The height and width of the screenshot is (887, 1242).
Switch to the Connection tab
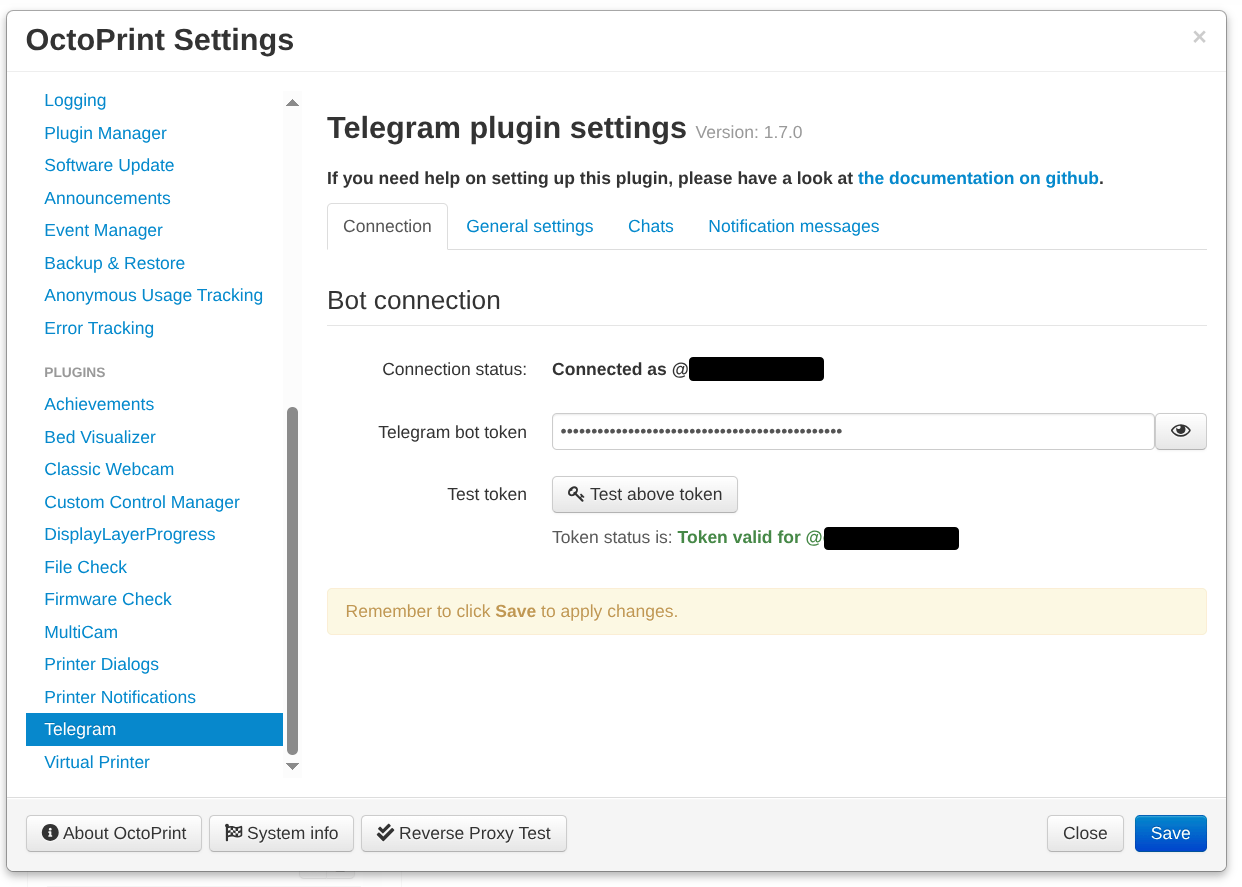(387, 226)
